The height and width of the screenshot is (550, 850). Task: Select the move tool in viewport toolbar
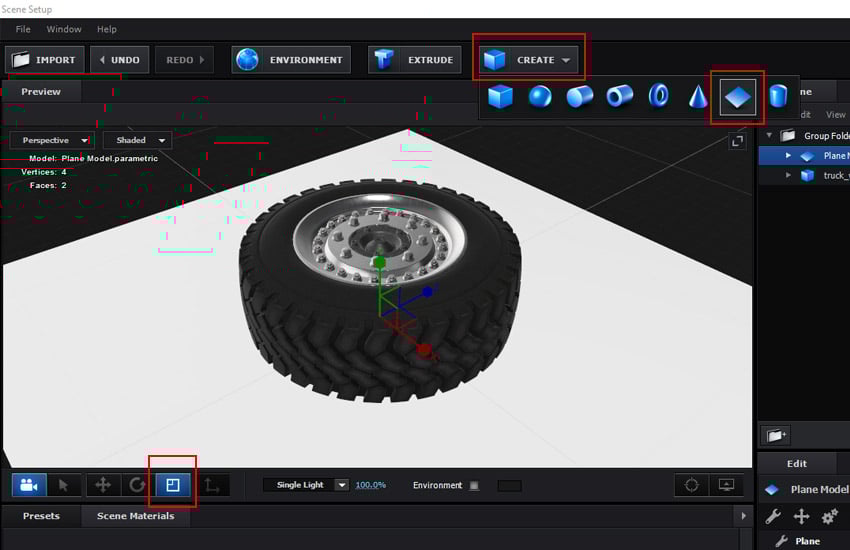coord(103,484)
